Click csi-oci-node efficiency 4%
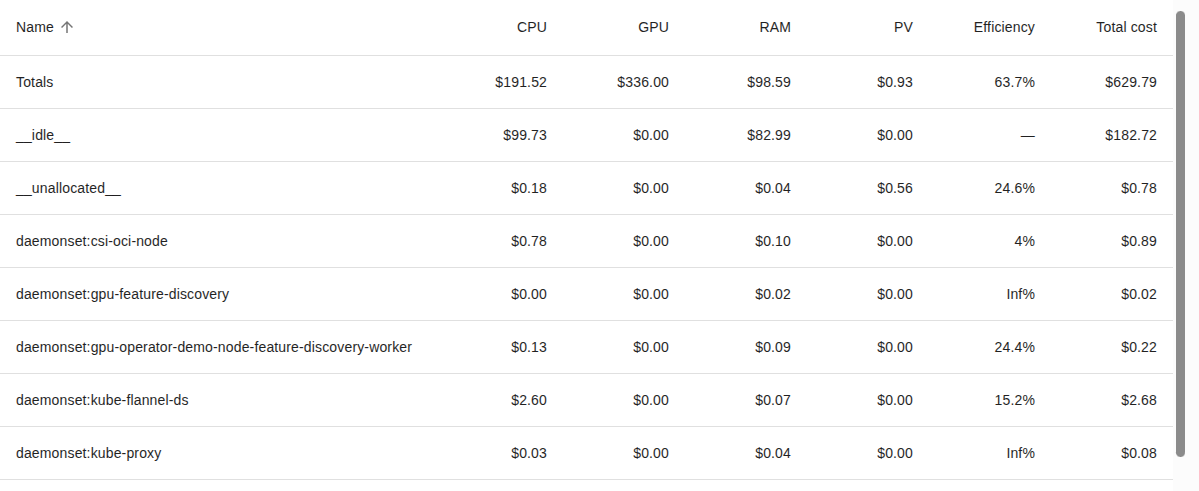 pyautogui.click(x=1025, y=241)
